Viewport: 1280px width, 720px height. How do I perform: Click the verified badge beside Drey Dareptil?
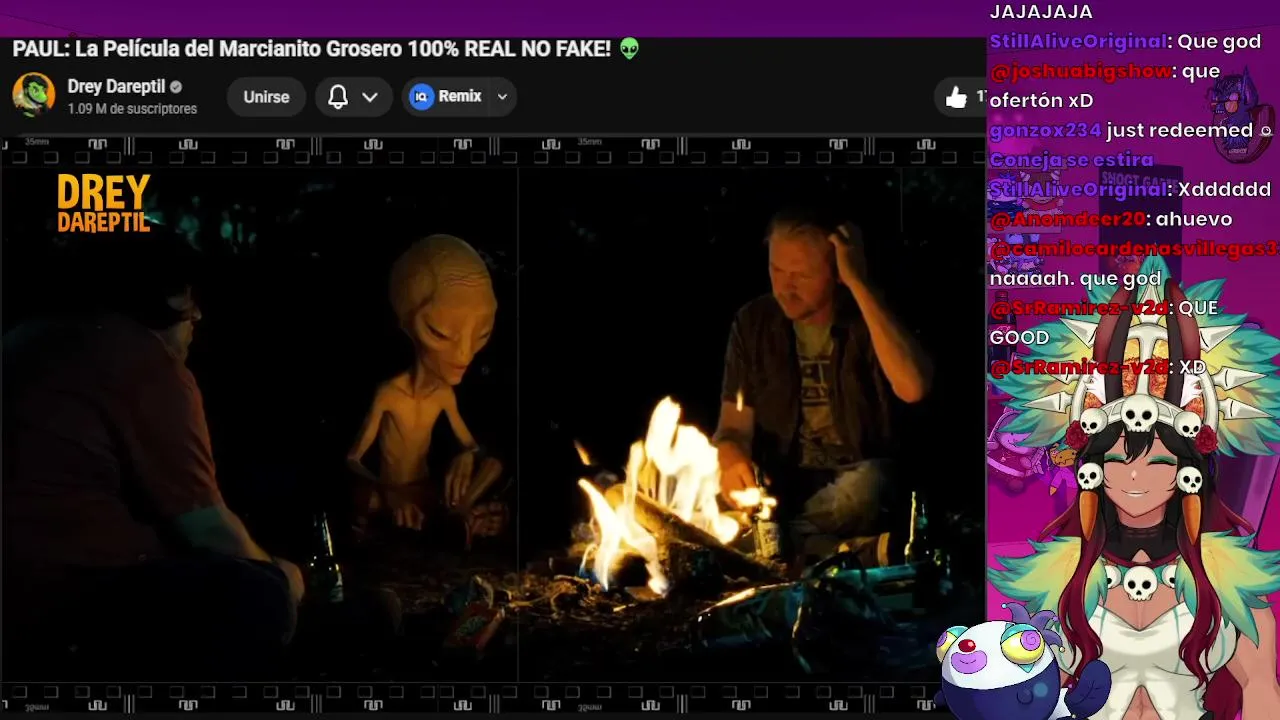point(176,87)
